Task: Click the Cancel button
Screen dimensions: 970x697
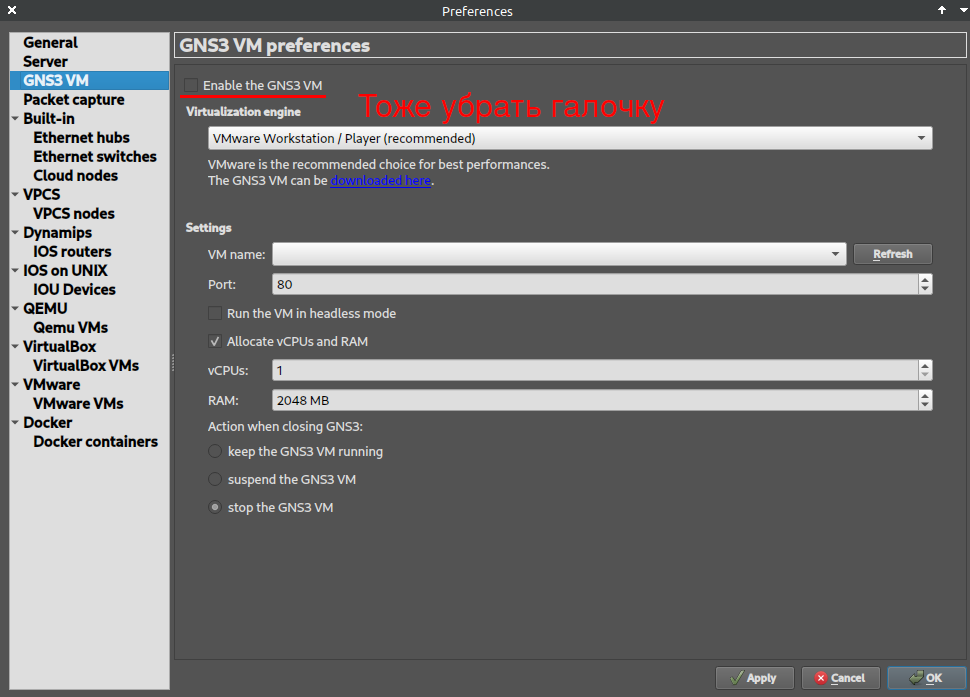Action: [841, 678]
